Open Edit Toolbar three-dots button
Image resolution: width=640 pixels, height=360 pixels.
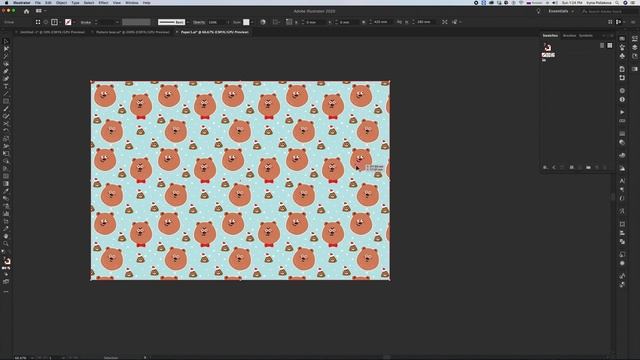click(6, 292)
